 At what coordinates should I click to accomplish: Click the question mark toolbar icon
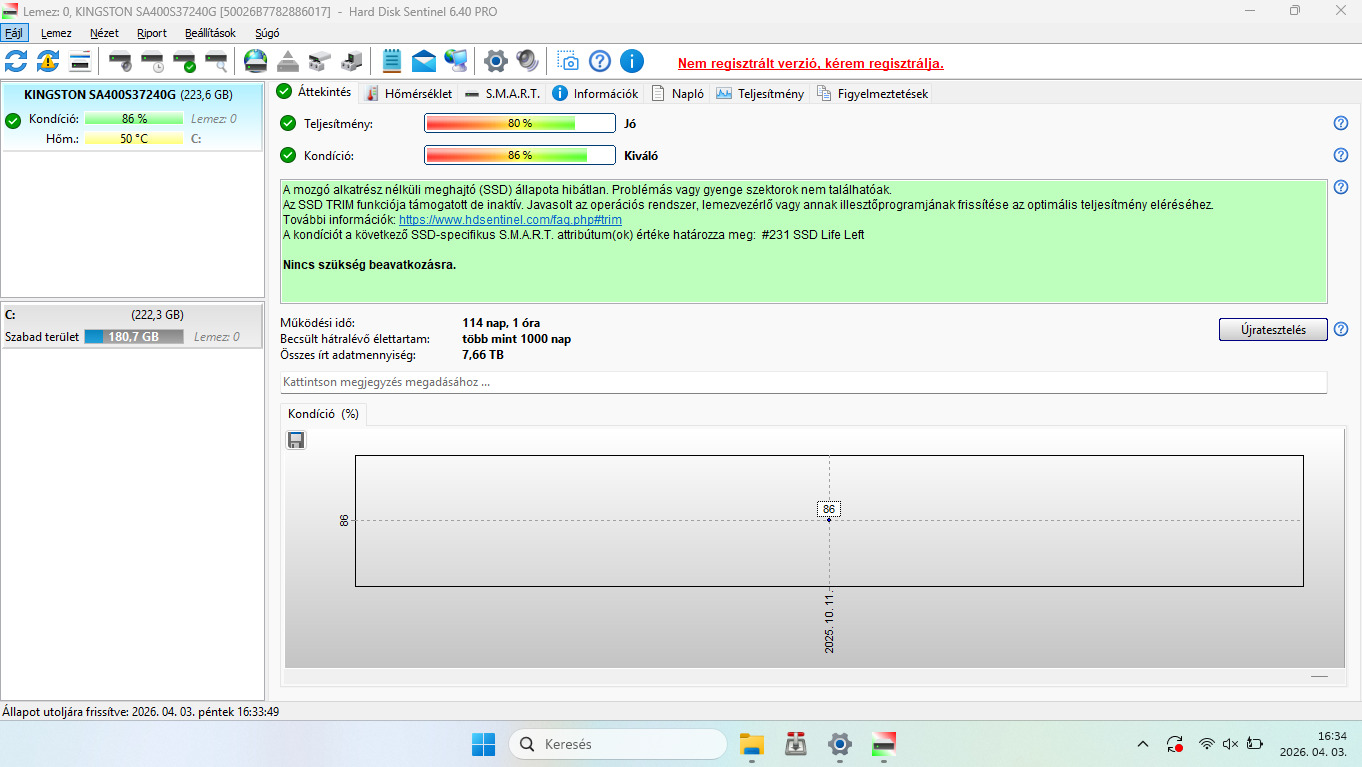click(x=600, y=61)
